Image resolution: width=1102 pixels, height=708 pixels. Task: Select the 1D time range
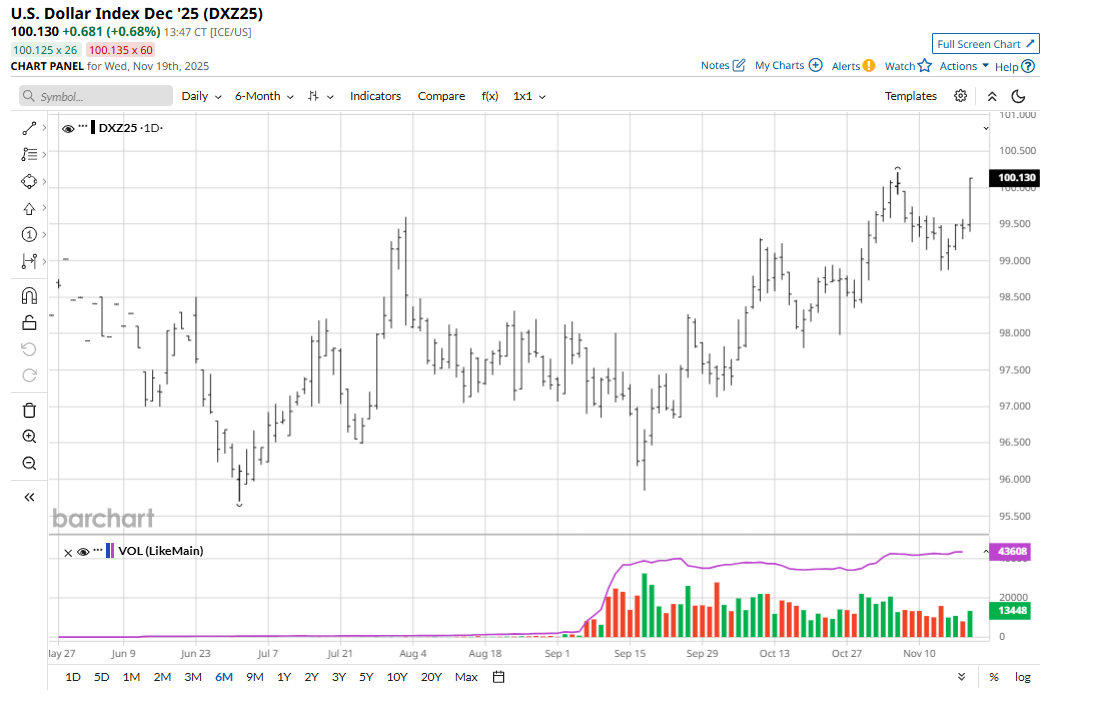72,677
